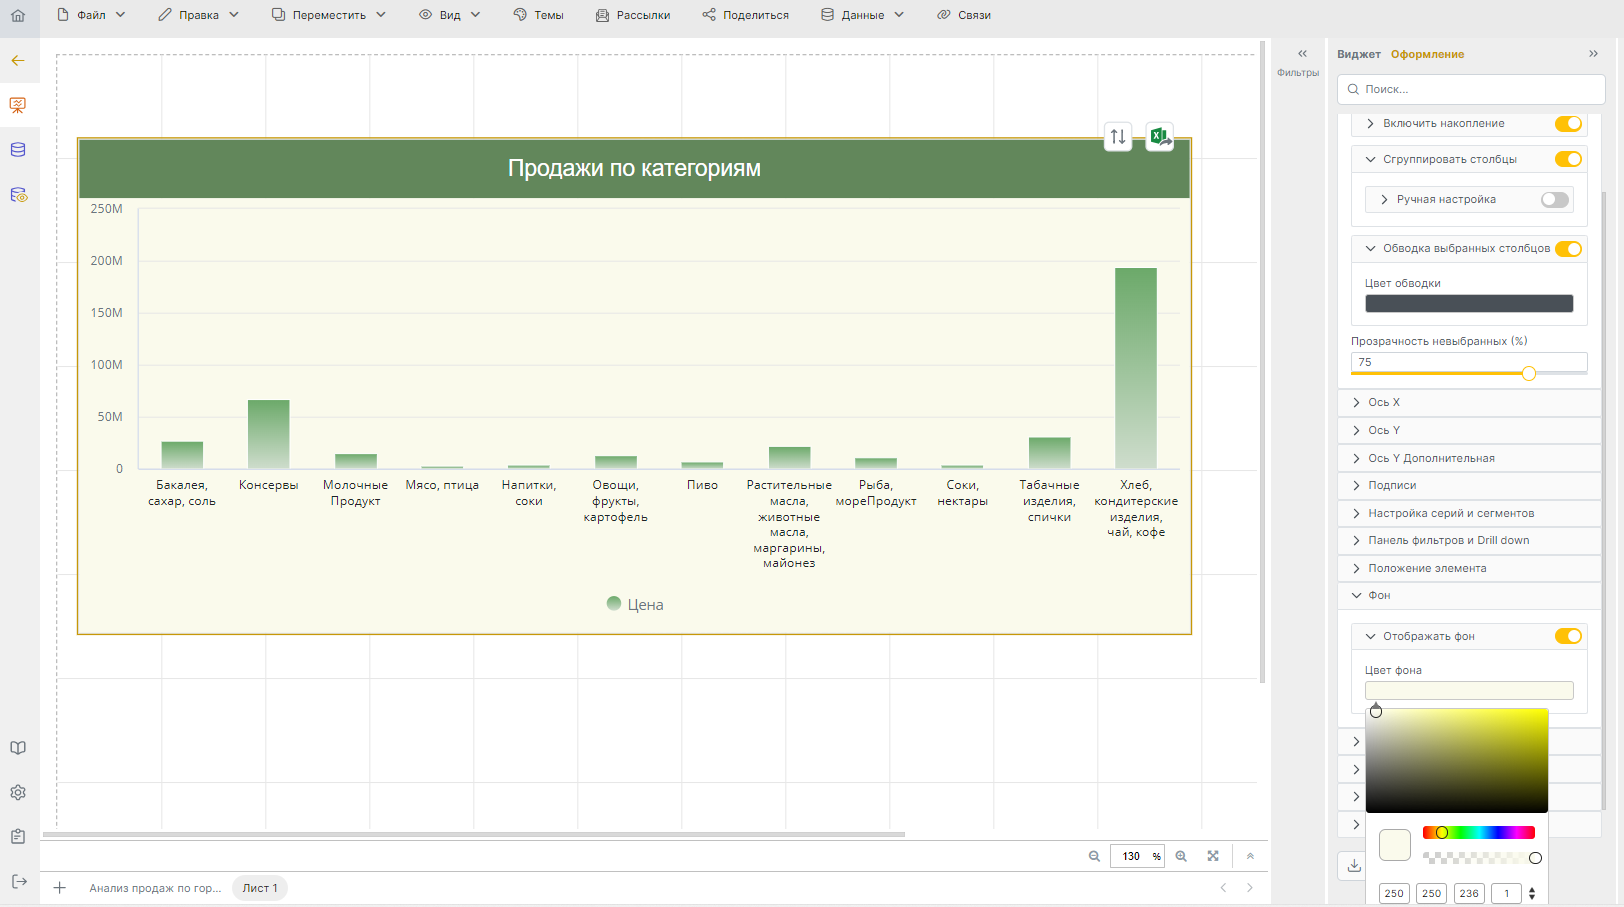The image size is (1624, 907).
Task: Open the 'Данные' menu
Action: click(x=861, y=14)
